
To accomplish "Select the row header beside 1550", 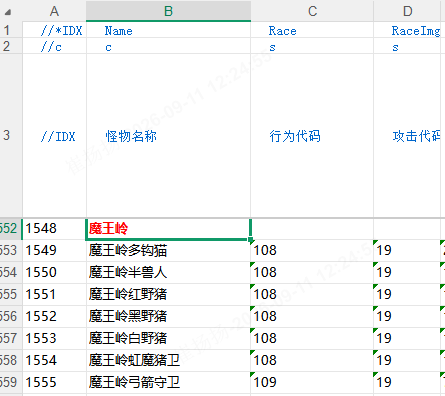I will 10,272.
